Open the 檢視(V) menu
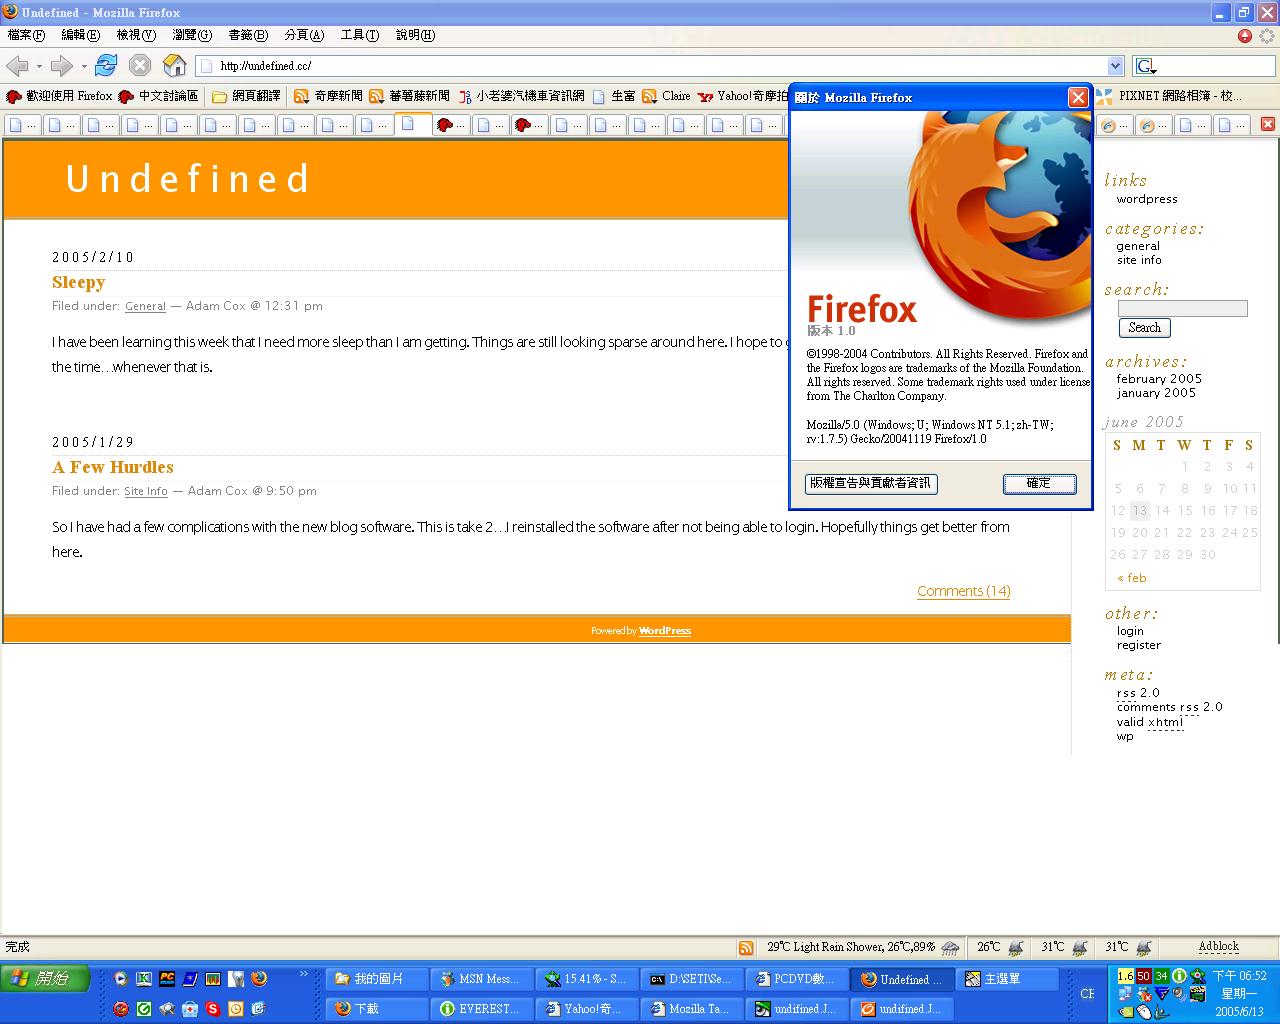Screen dimensions: 1280x1024 [x=136, y=35]
